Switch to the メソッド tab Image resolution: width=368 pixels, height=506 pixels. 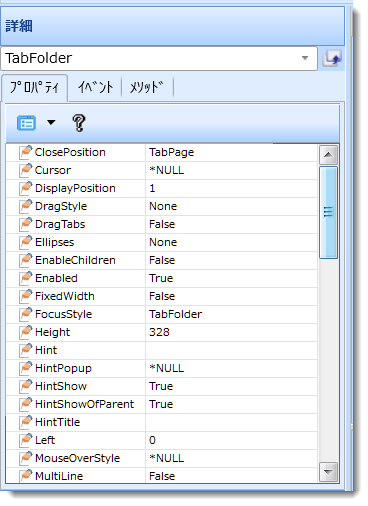(x=147, y=88)
